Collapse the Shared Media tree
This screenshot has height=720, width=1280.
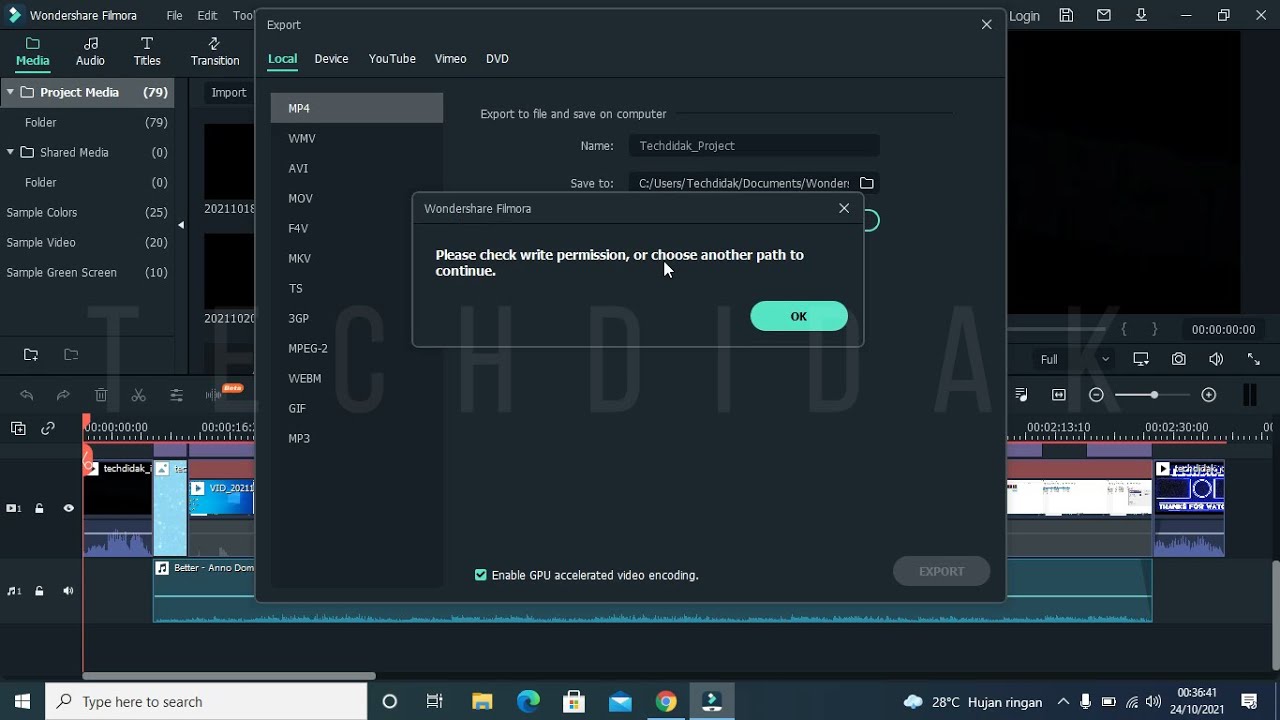coord(10,152)
